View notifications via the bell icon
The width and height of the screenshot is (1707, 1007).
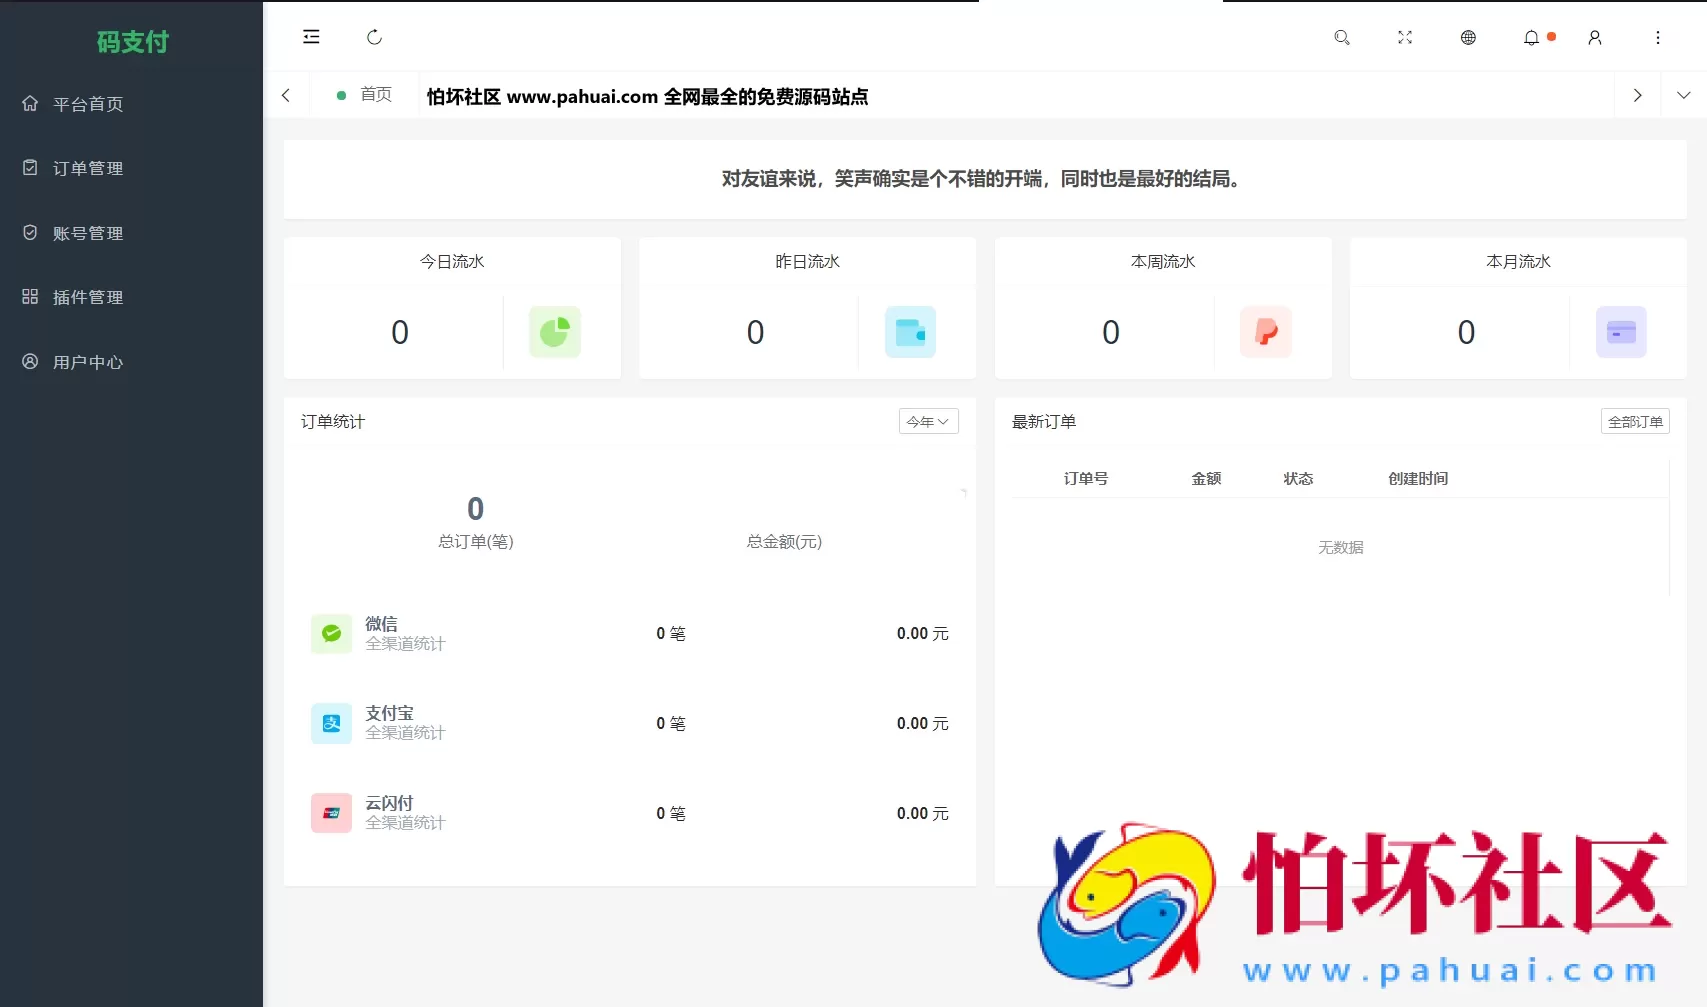pos(1531,37)
